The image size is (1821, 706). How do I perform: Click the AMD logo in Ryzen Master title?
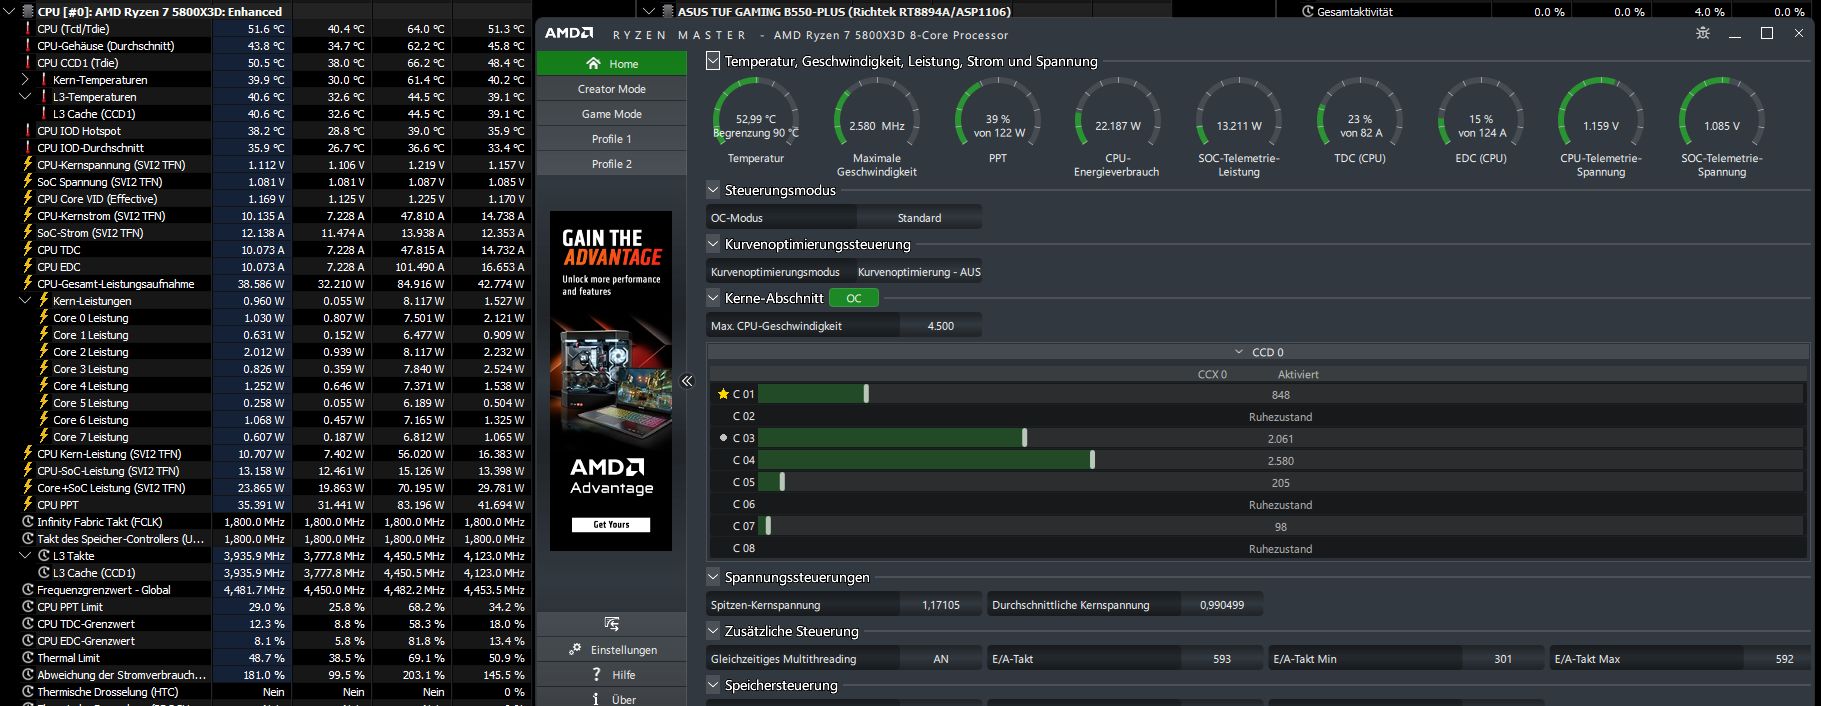pyautogui.click(x=569, y=33)
